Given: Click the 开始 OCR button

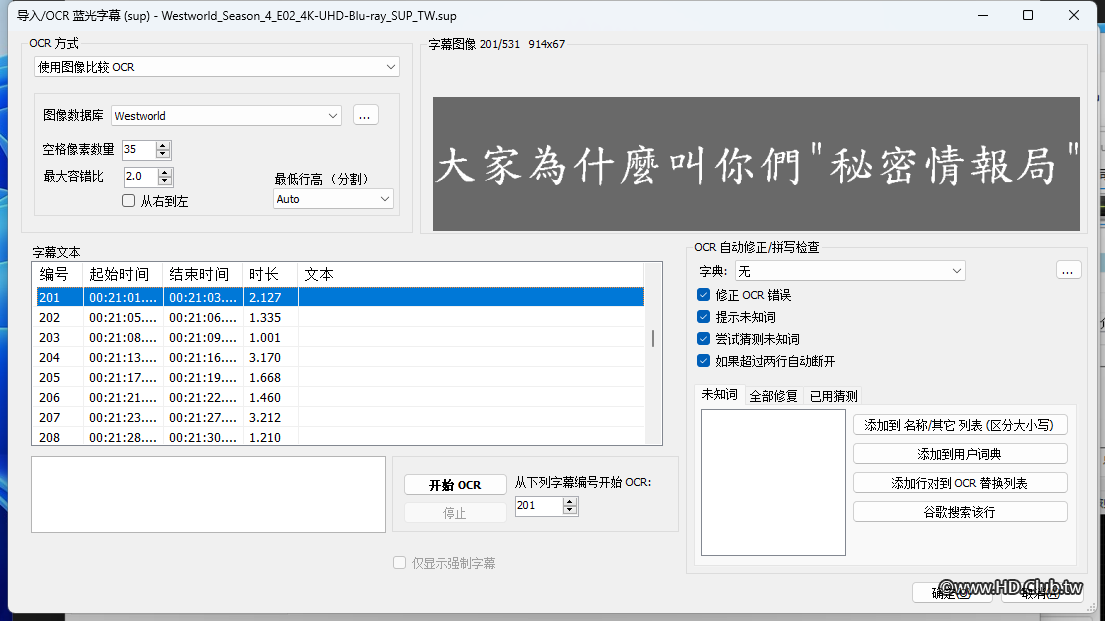Looking at the screenshot, I should 455,485.
